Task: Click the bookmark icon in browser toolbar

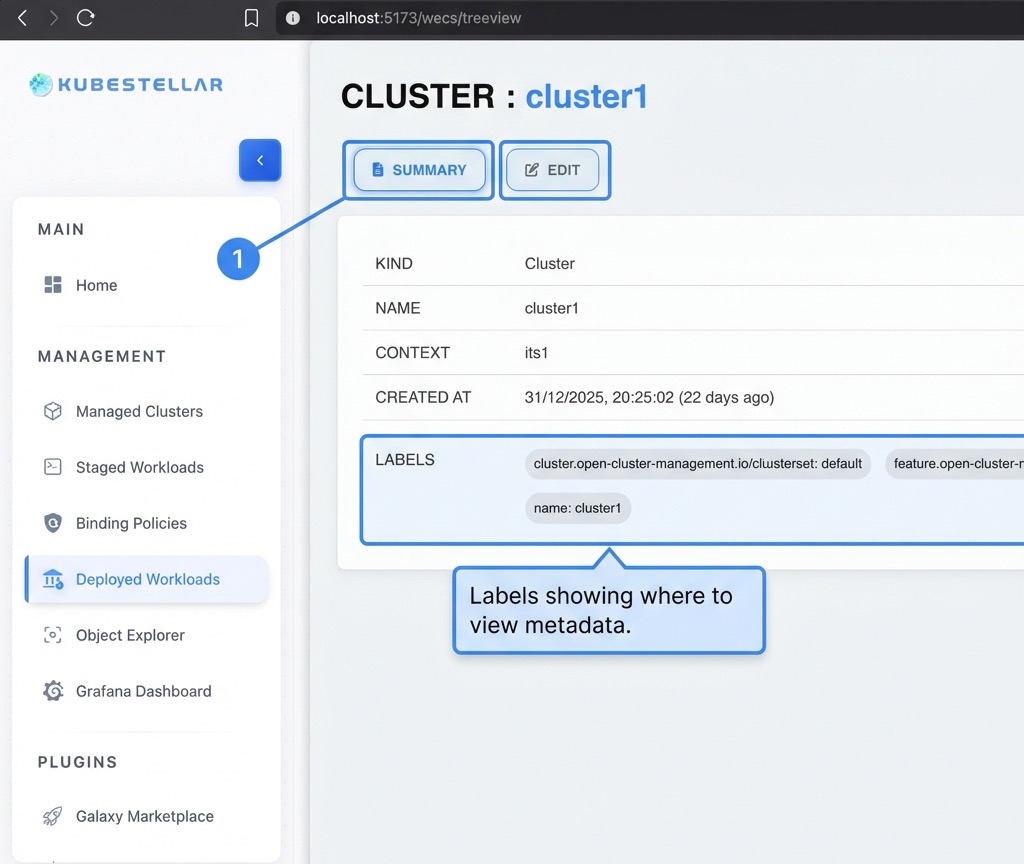Action: (251, 17)
